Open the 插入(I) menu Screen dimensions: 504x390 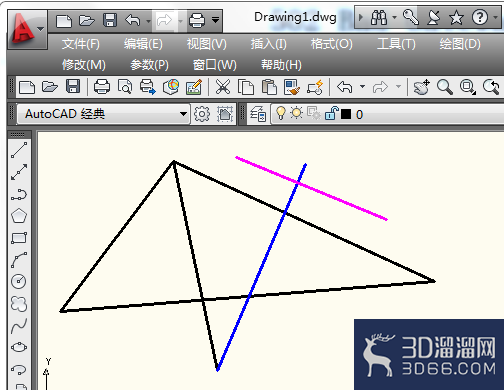(x=269, y=44)
